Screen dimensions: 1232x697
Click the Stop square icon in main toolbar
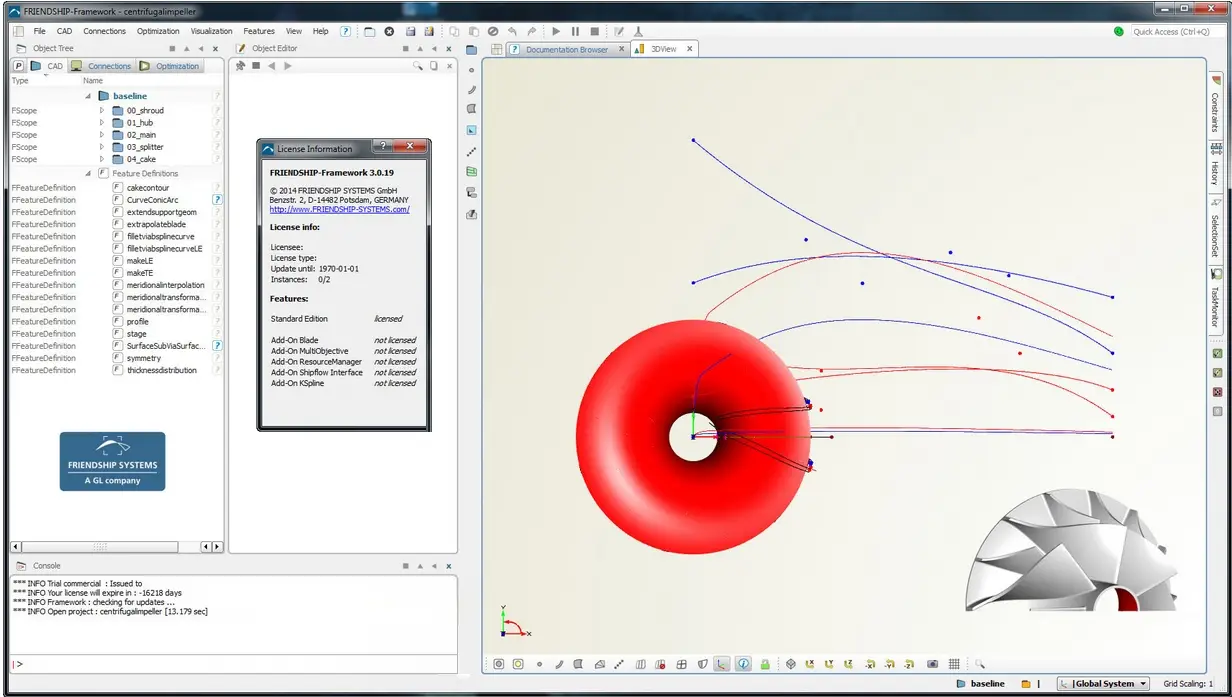point(594,31)
